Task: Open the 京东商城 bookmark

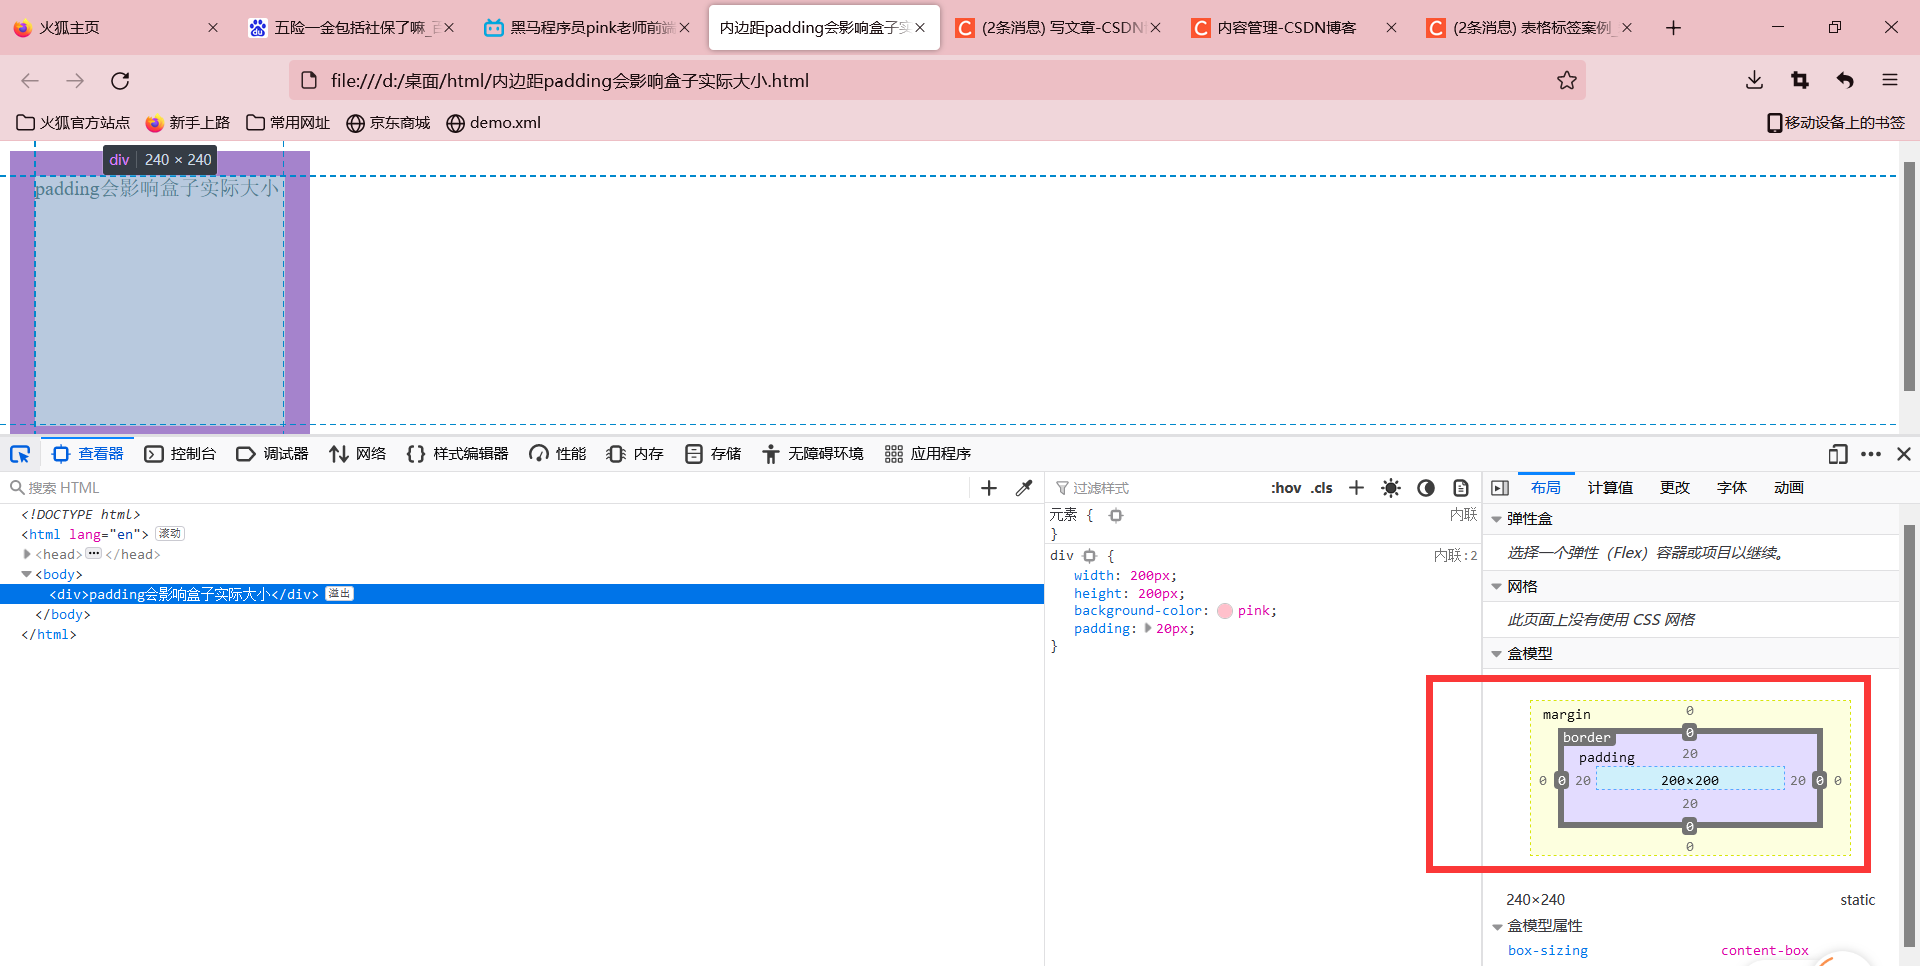Action: tap(388, 123)
